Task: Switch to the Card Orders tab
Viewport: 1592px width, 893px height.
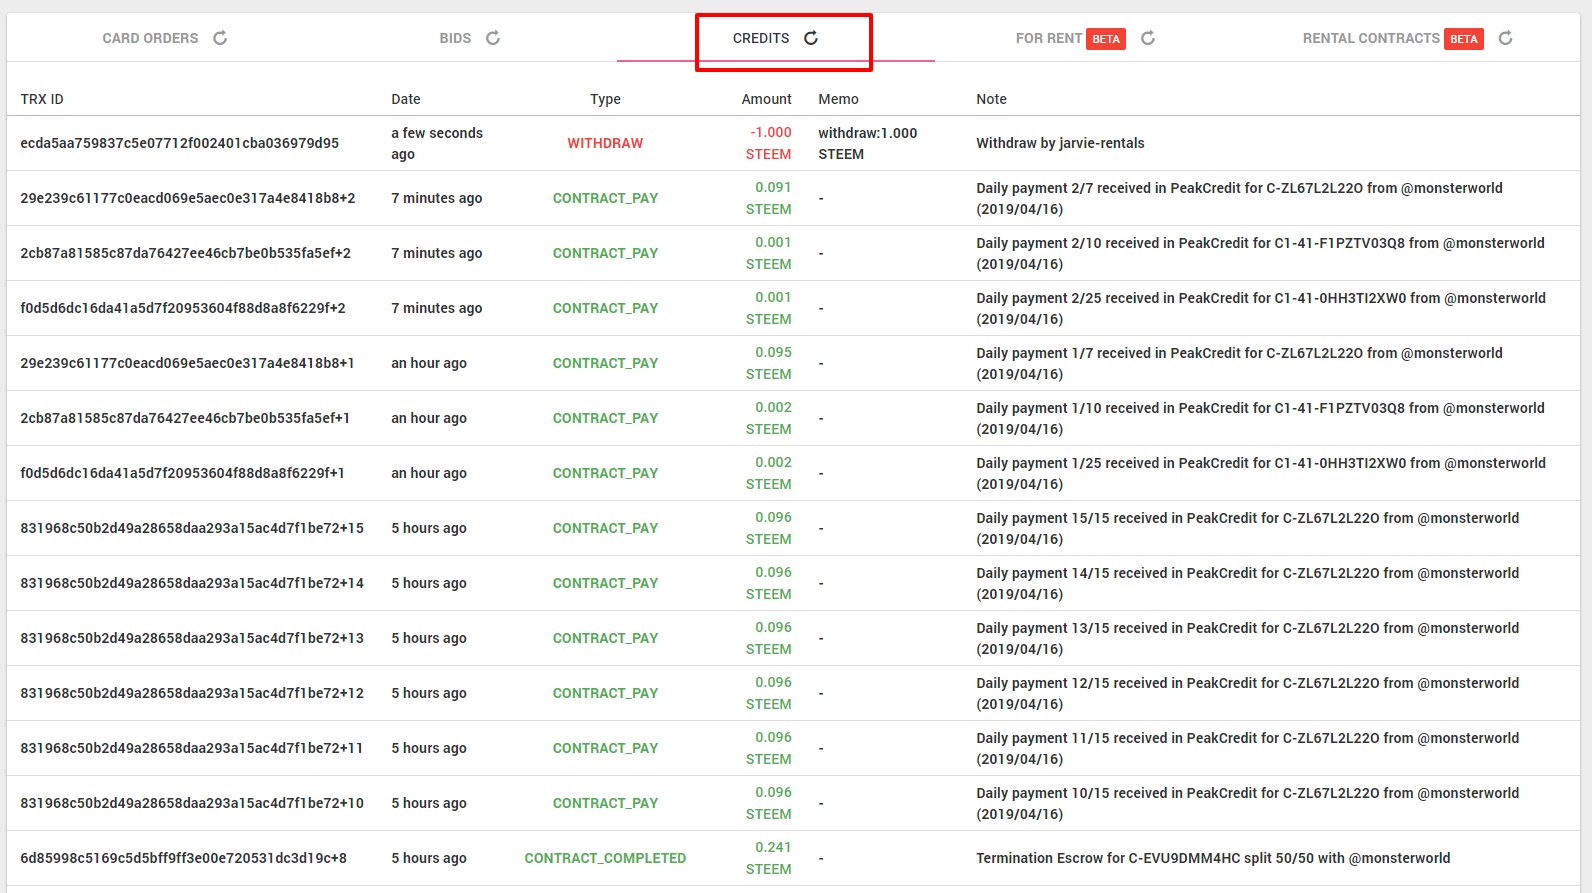Action: tap(150, 38)
